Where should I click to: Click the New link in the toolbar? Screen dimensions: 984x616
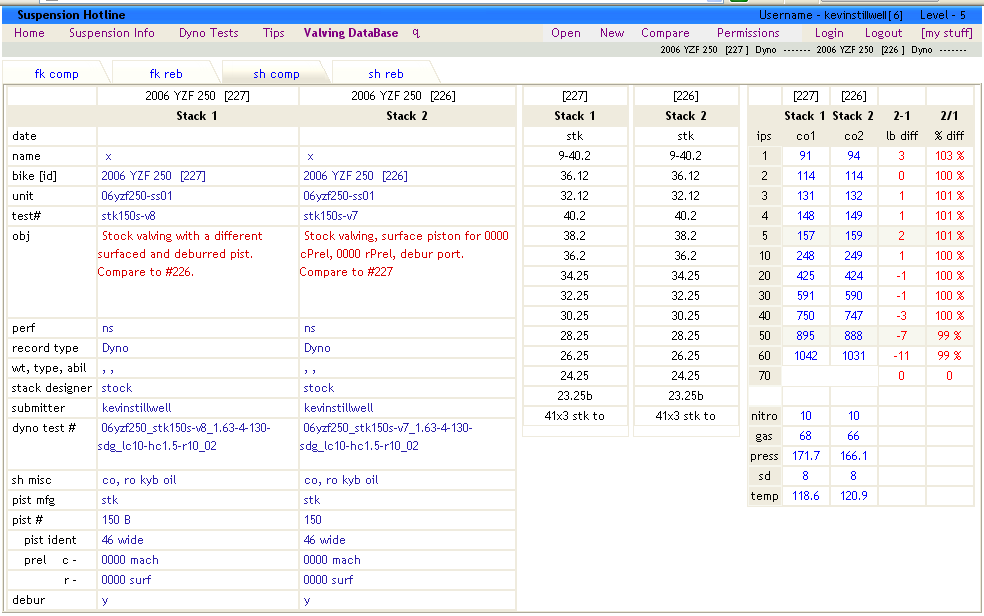[x=612, y=33]
